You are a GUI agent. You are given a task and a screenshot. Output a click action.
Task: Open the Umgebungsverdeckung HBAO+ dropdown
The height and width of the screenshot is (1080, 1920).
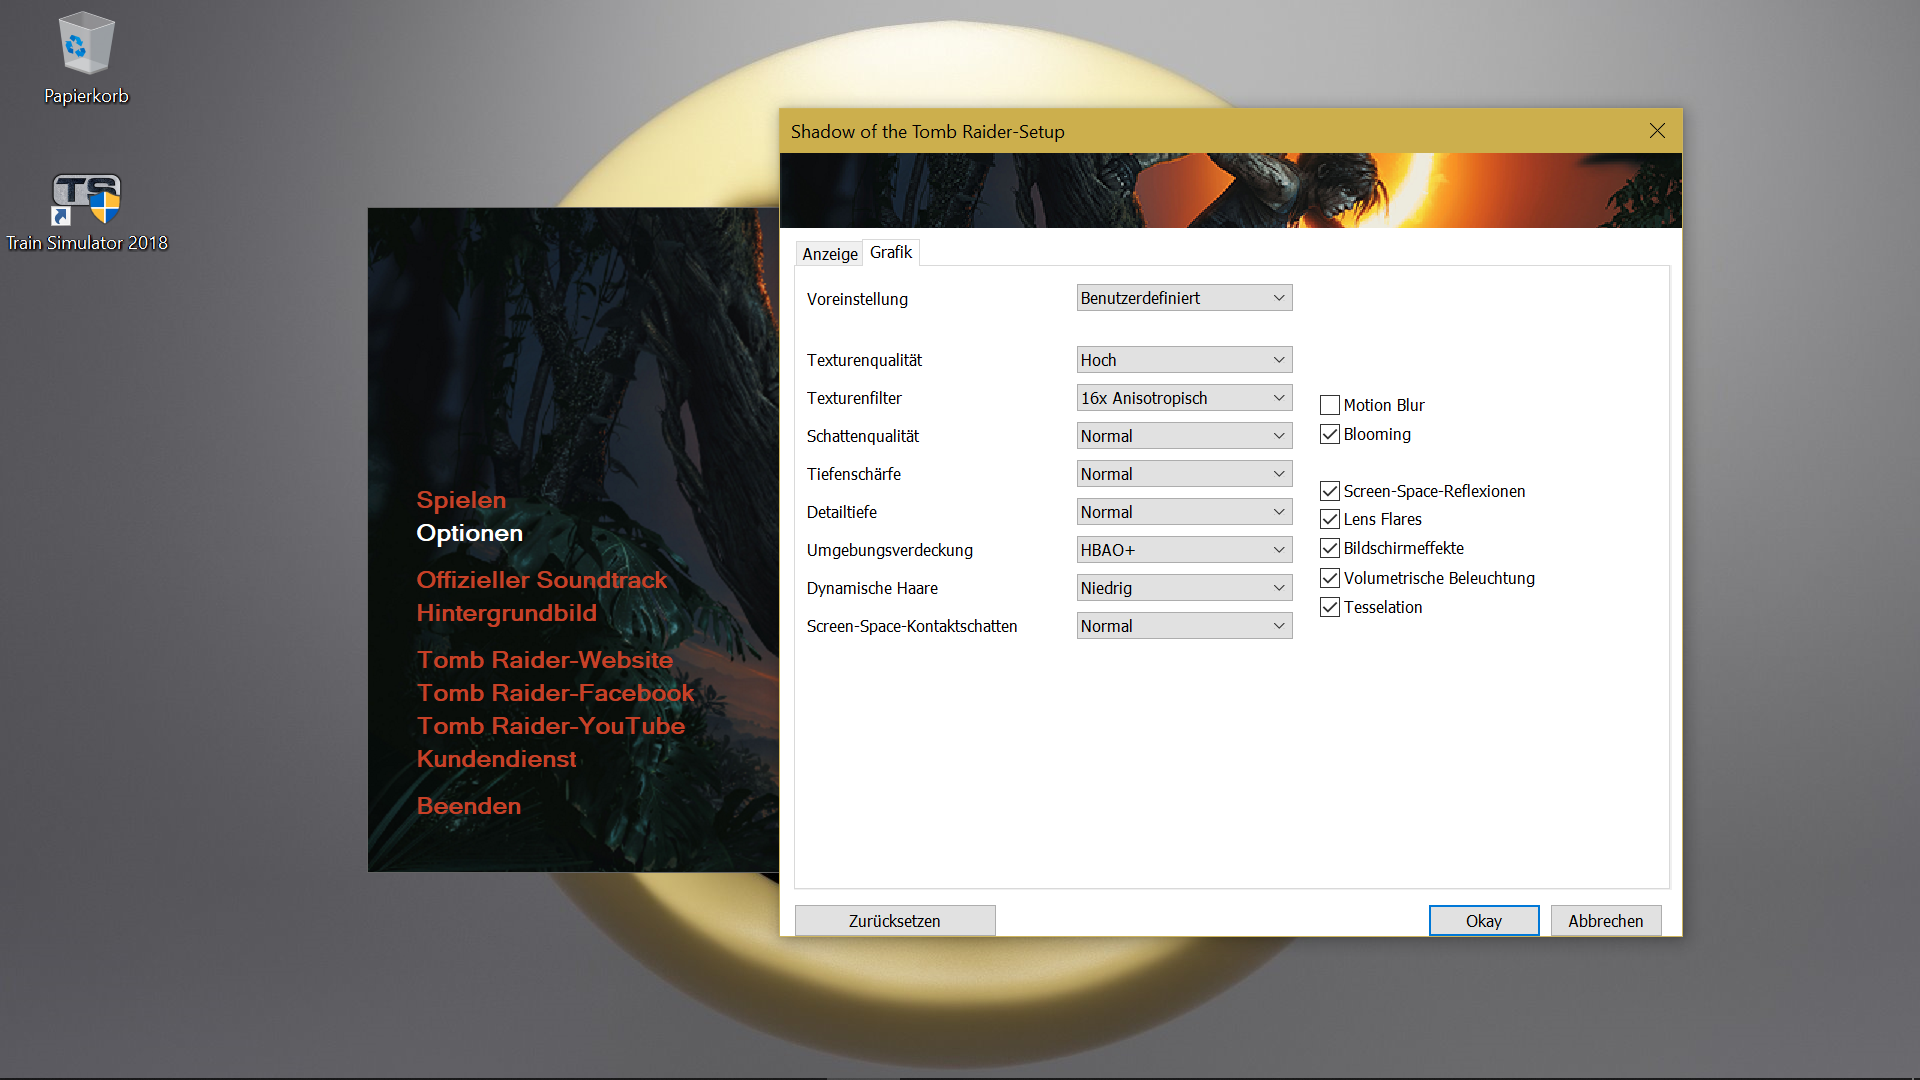(x=1184, y=550)
